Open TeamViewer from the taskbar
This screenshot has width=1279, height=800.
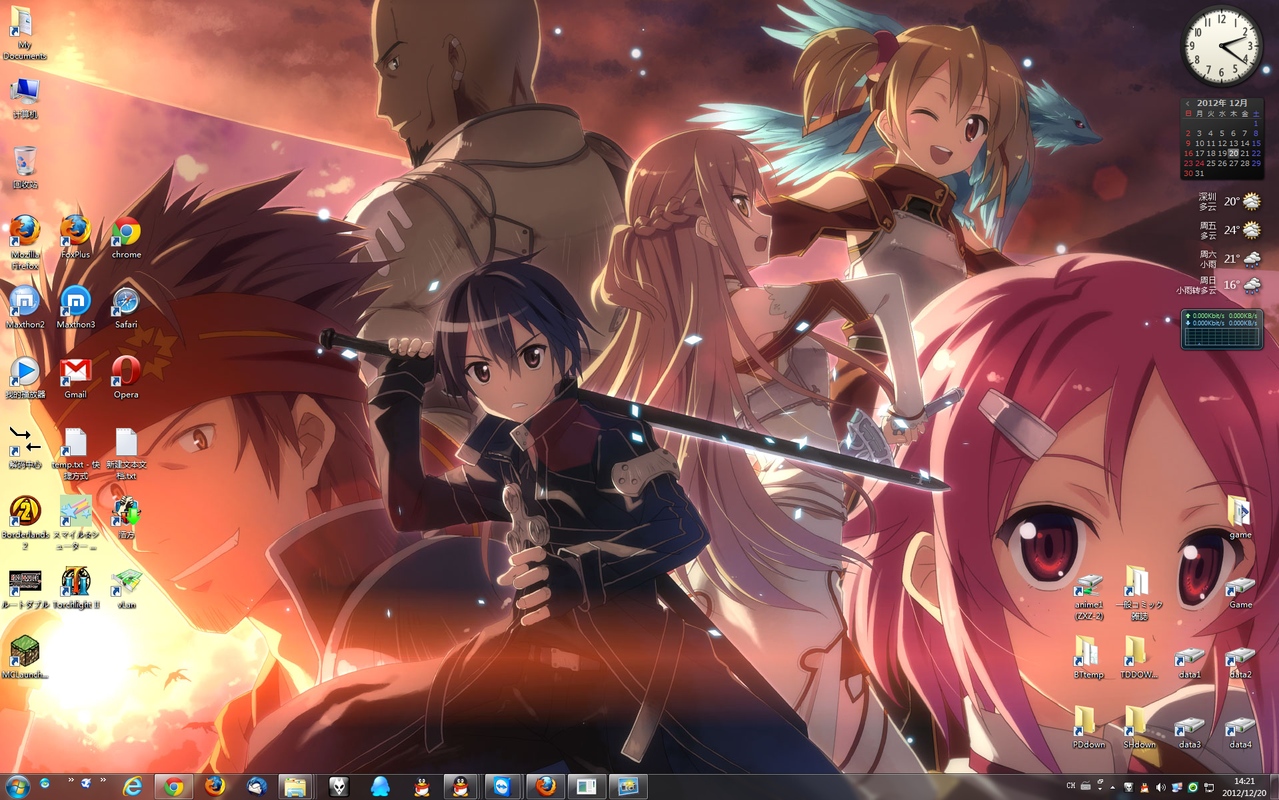pyautogui.click(x=502, y=786)
